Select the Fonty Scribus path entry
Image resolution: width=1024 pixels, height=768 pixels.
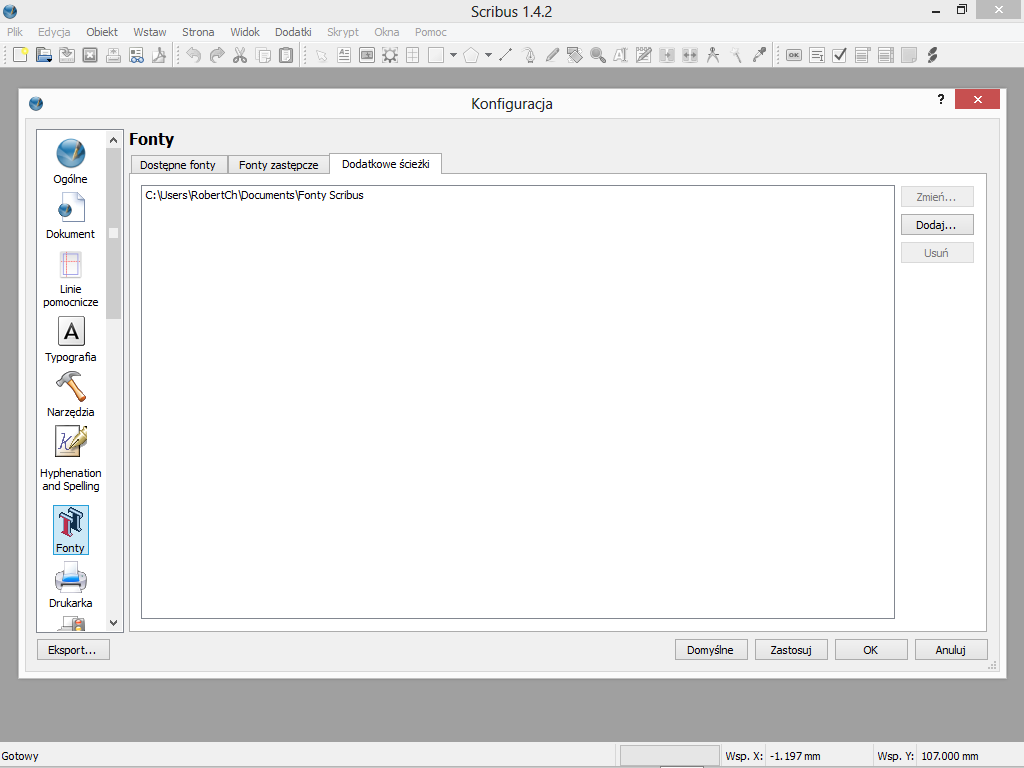[x=254, y=196]
